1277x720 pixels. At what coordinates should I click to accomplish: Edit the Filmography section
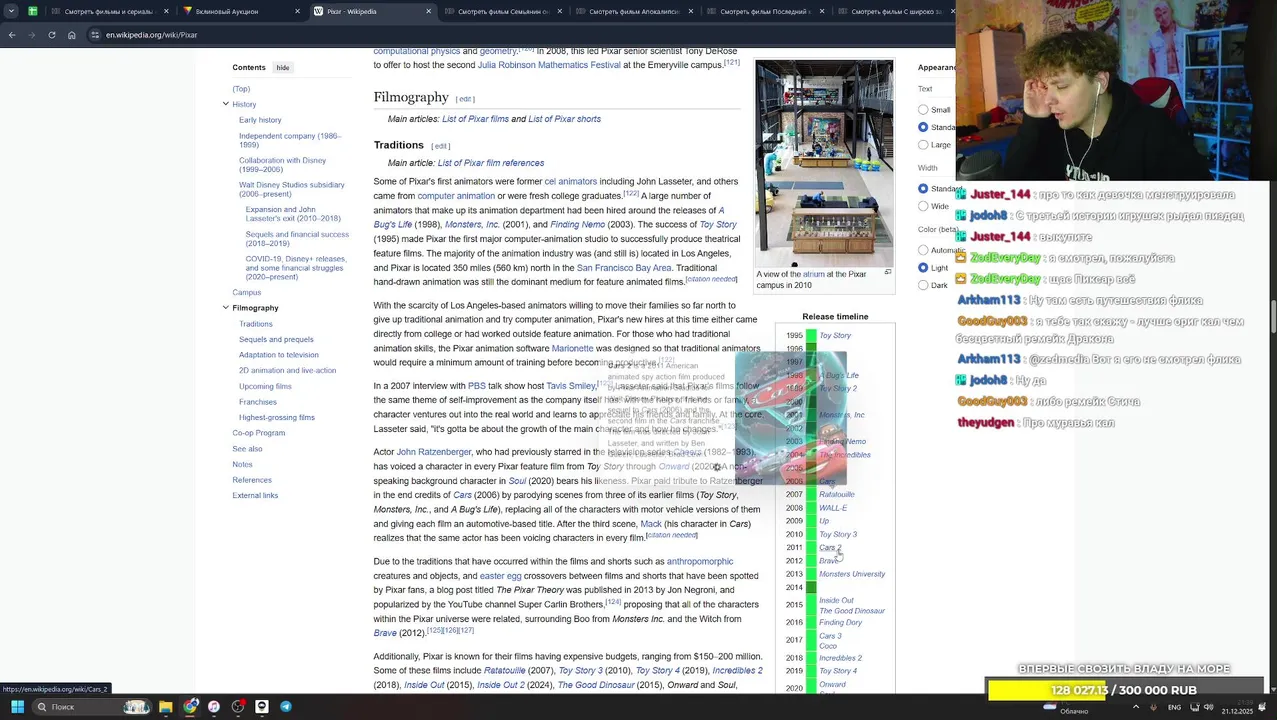coord(465,99)
